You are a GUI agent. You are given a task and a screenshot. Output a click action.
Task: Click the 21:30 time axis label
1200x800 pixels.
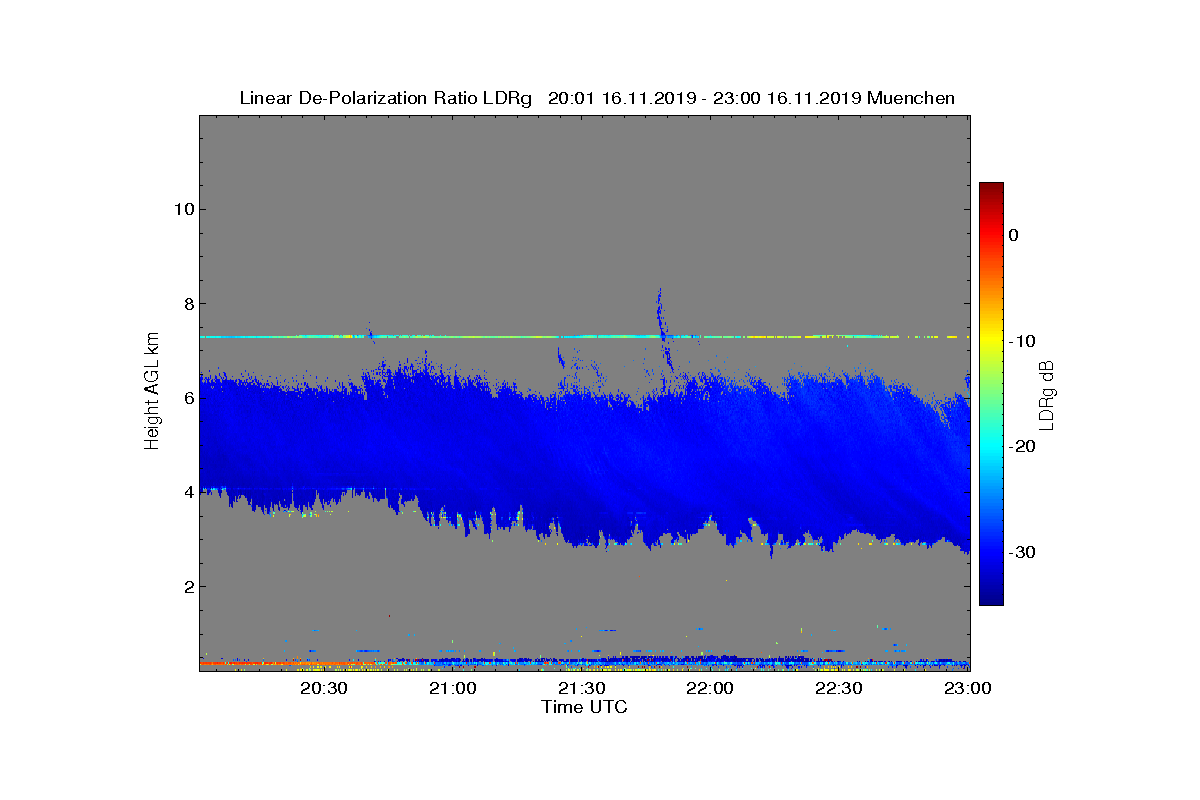(584, 689)
